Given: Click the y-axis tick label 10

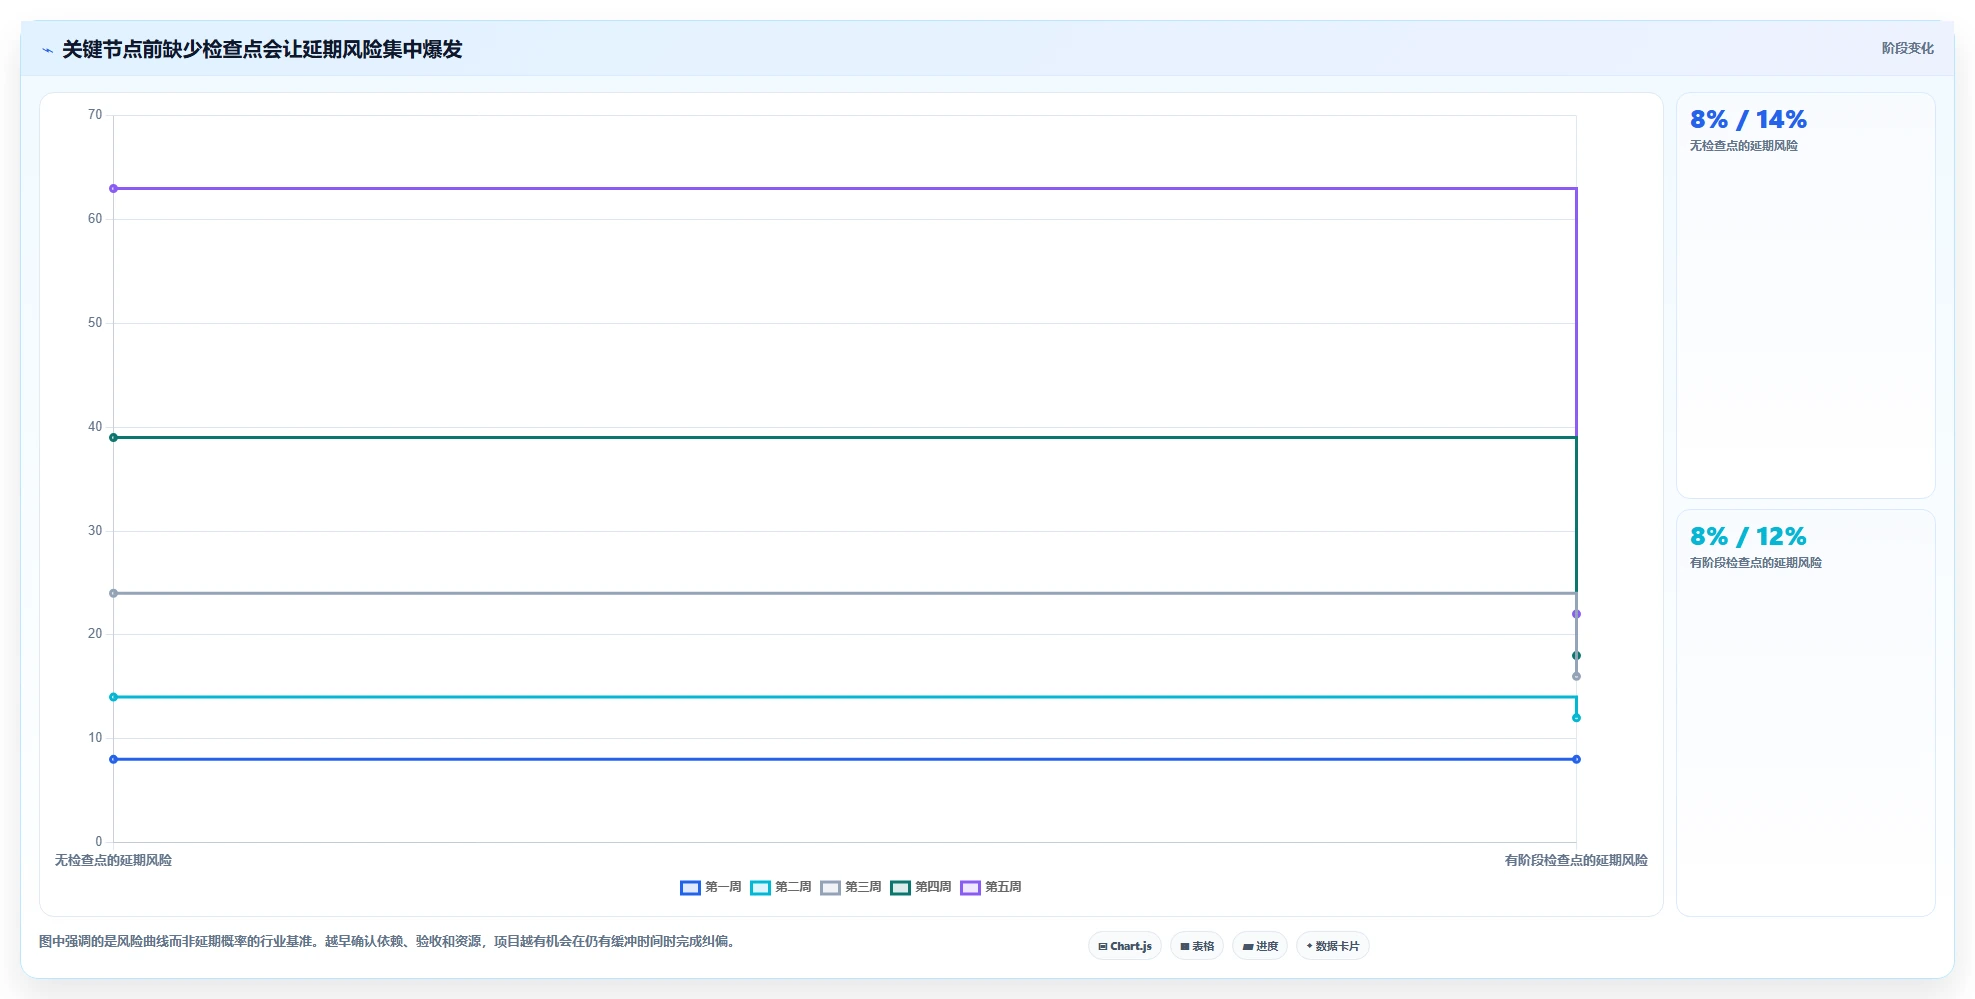Looking at the screenshot, I should tap(95, 738).
